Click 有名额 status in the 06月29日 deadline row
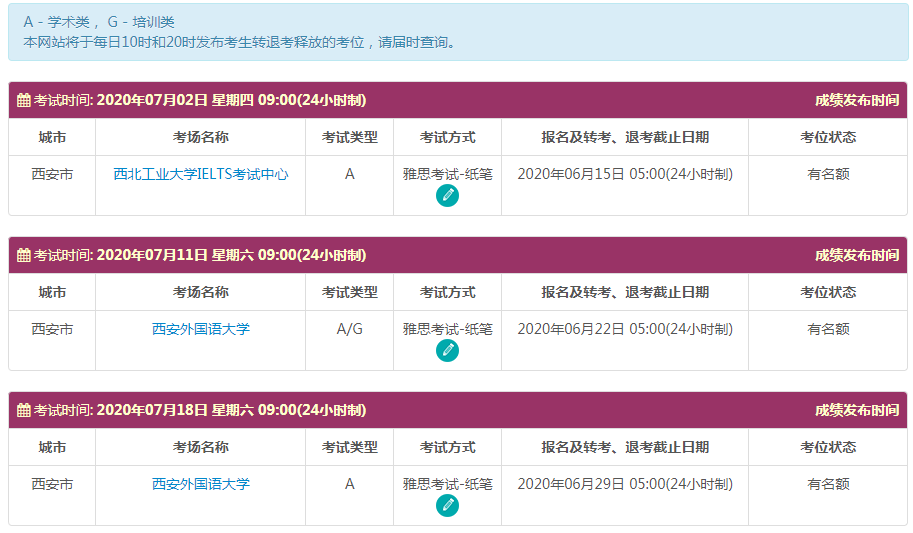The width and height of the screenshot is (913, 533). pyautogui.click(x=828, y=484)
